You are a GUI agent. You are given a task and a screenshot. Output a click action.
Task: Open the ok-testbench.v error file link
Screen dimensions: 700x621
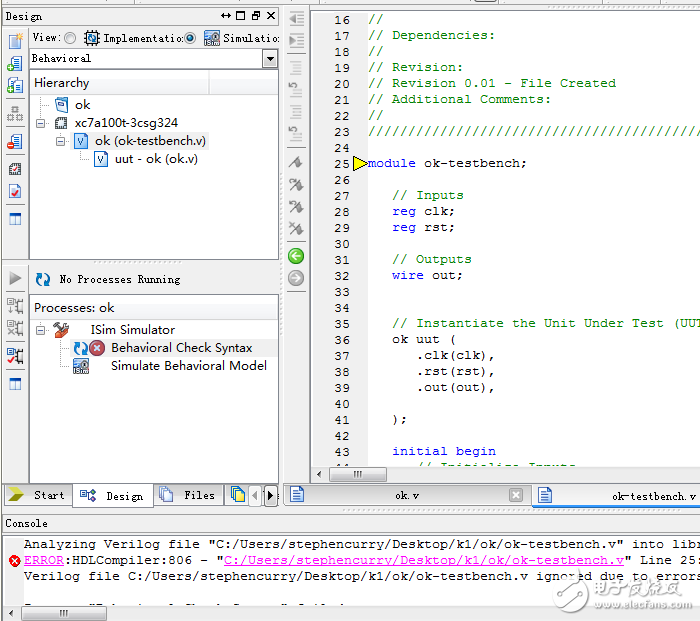tap(424, 560)
